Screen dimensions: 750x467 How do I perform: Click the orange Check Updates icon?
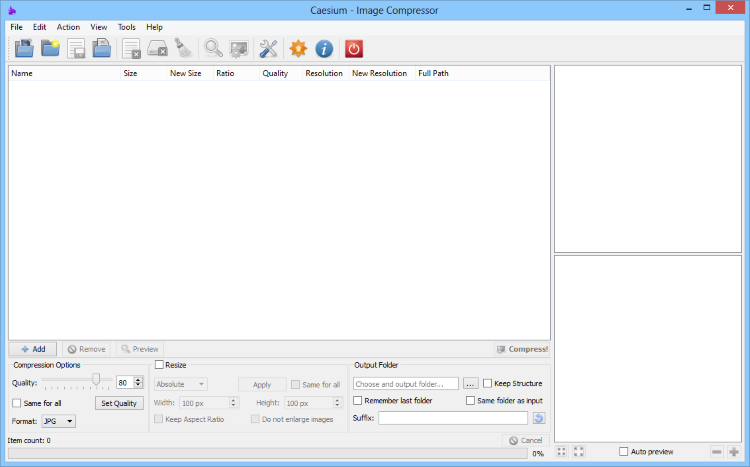(298, 48)
